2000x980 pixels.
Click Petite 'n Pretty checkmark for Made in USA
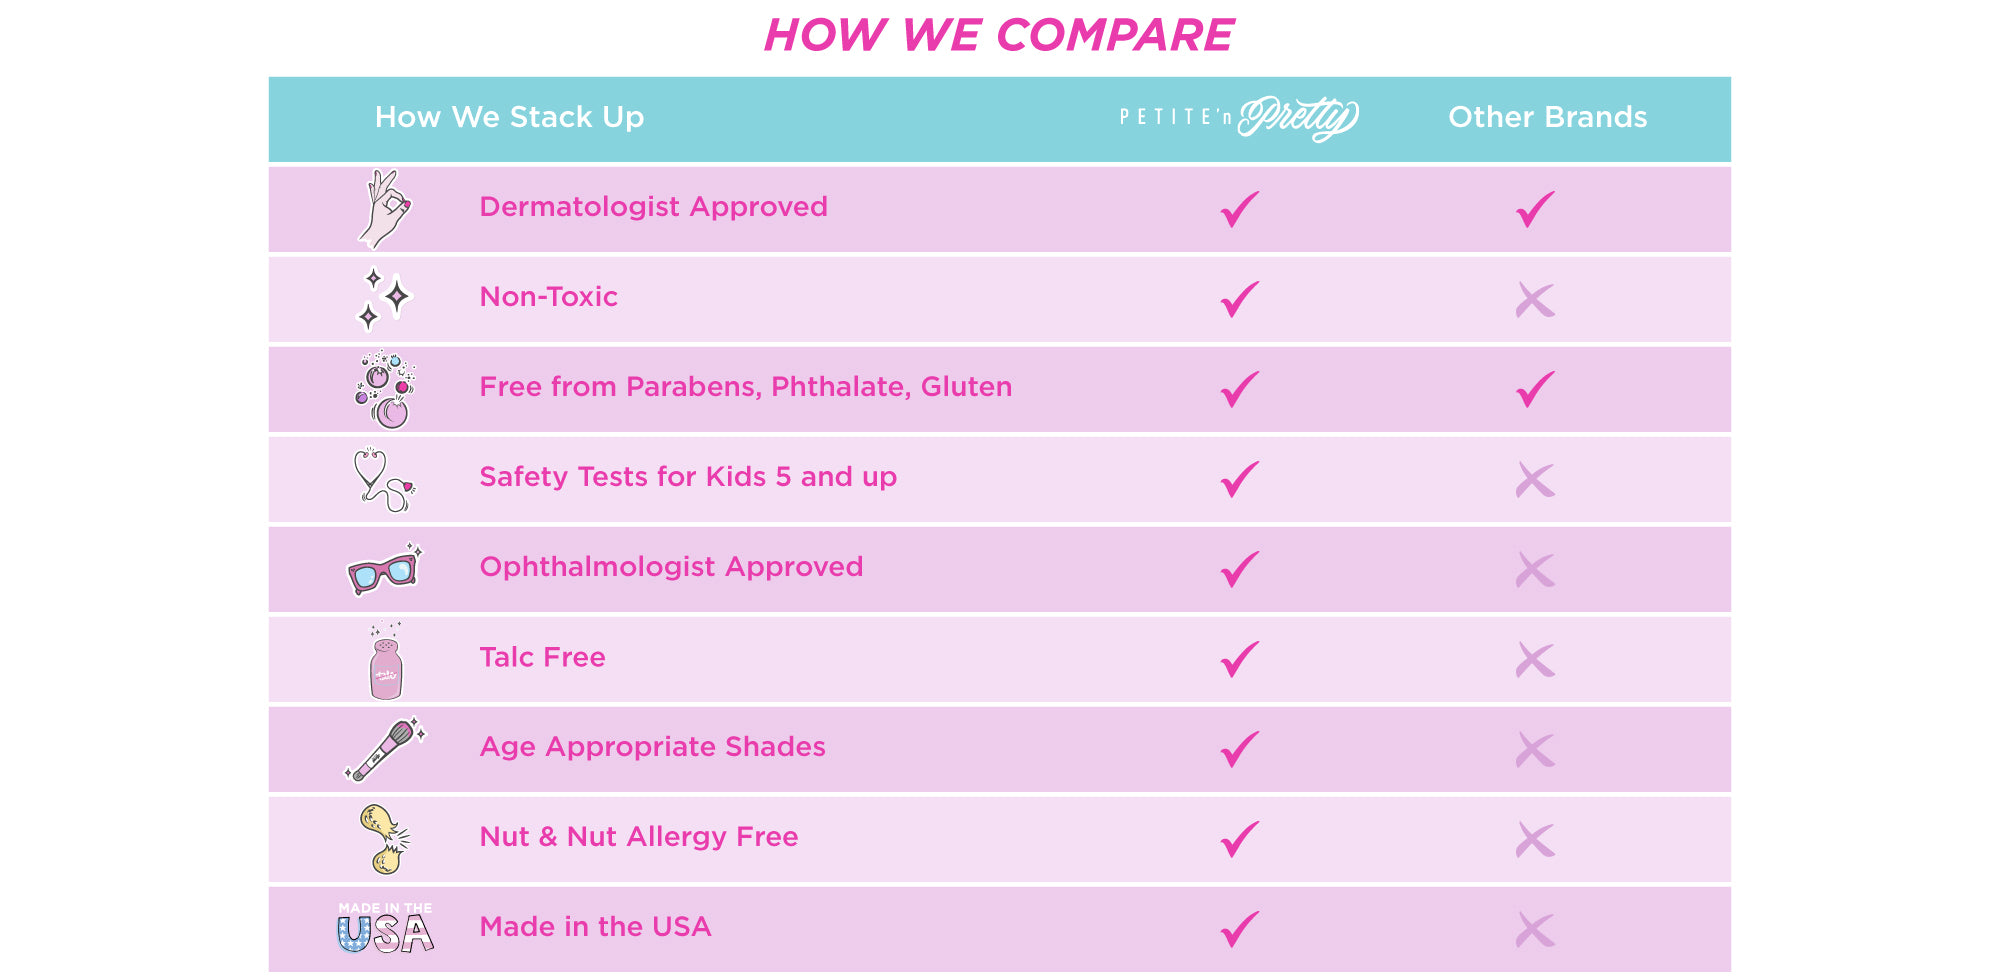tap(1240, 929)
